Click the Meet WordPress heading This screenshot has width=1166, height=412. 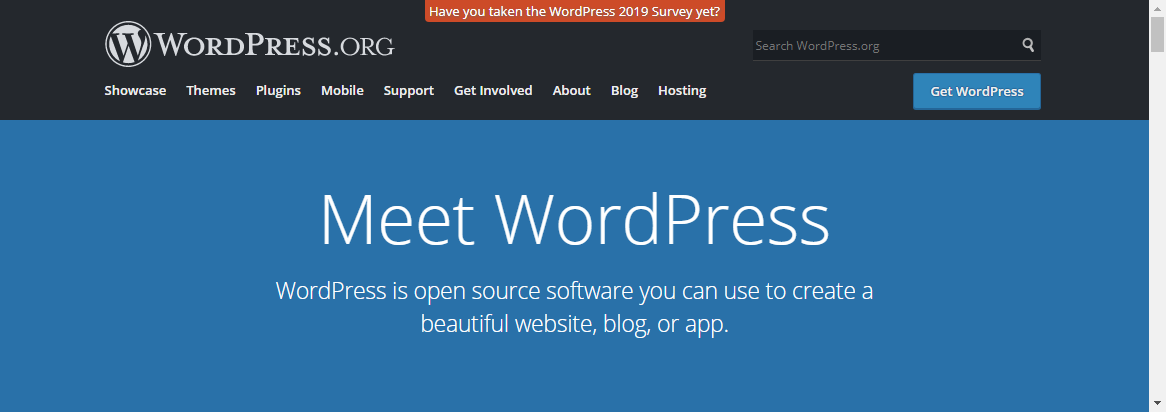tap(574, 219)
